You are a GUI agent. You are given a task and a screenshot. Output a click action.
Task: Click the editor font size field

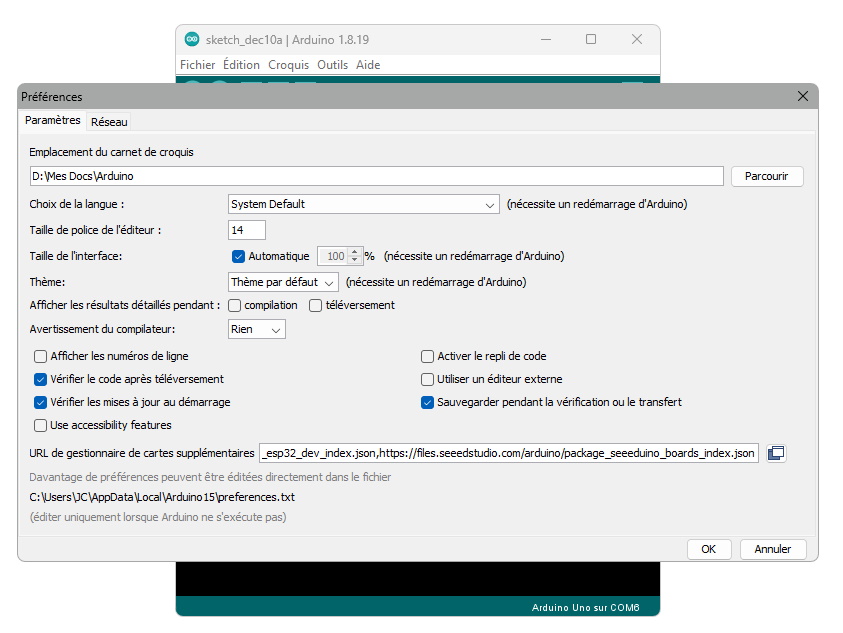247,230
